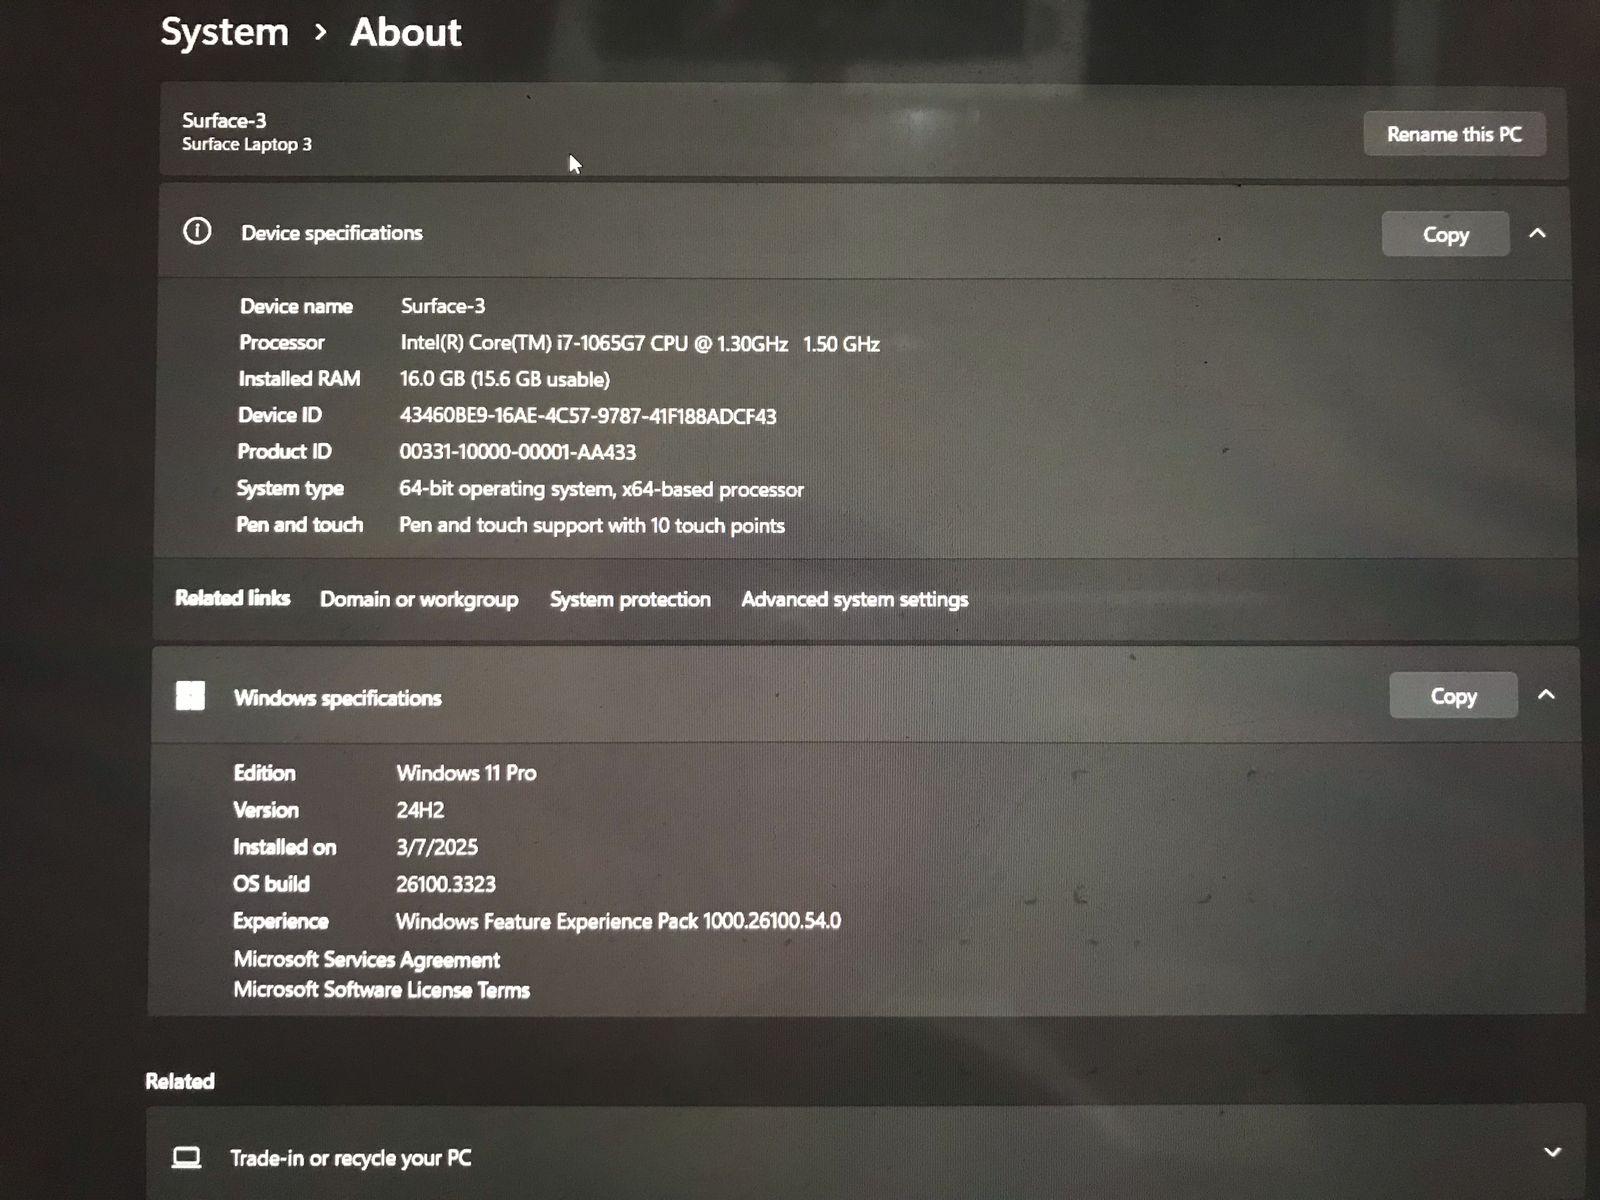Go back to System in the breadcrumb
The height and width of the screenshot is (1200, 1600).
pyautogui.click(x=225, y=32)
